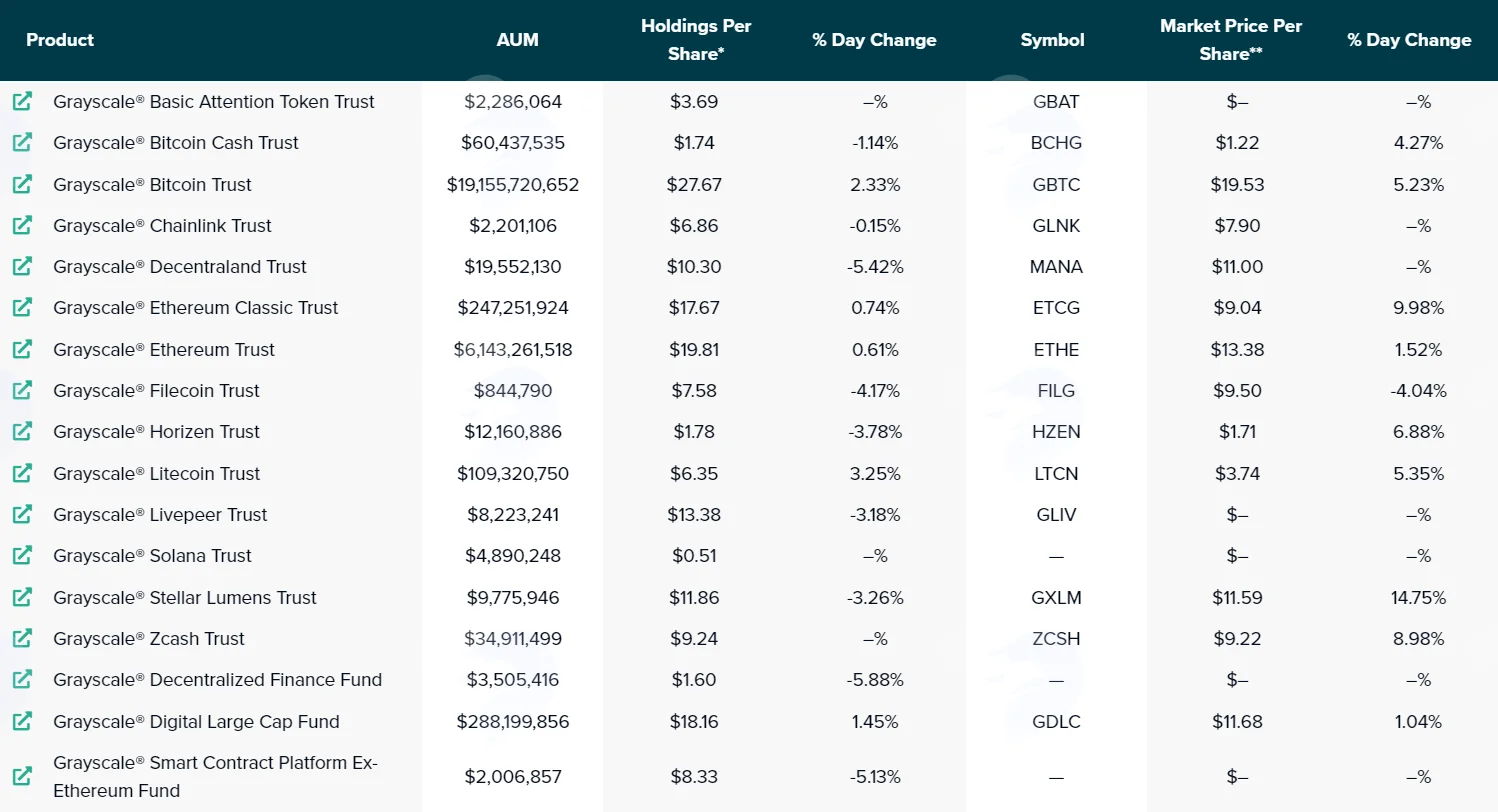Image resolution: width=1498 pixels, height=812 pixels.
Task: Click external link icon for Chainlink Trust
Action: coord(22,225)
